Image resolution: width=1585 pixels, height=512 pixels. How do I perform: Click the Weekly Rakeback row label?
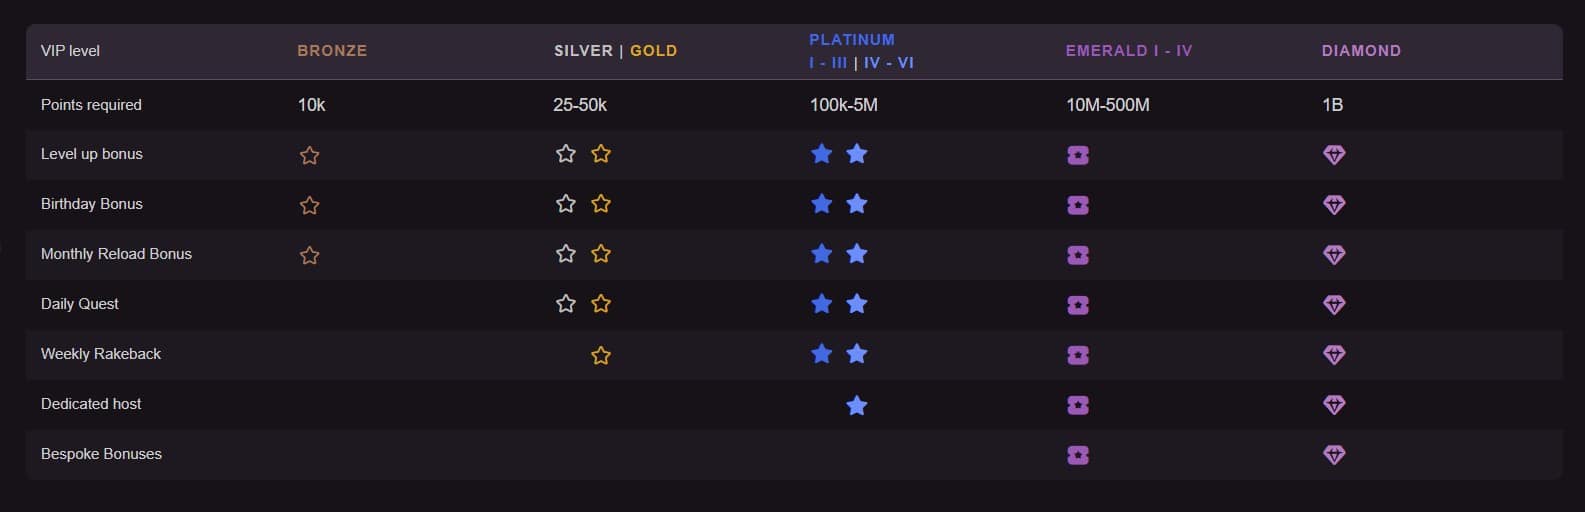click(101, 354)
